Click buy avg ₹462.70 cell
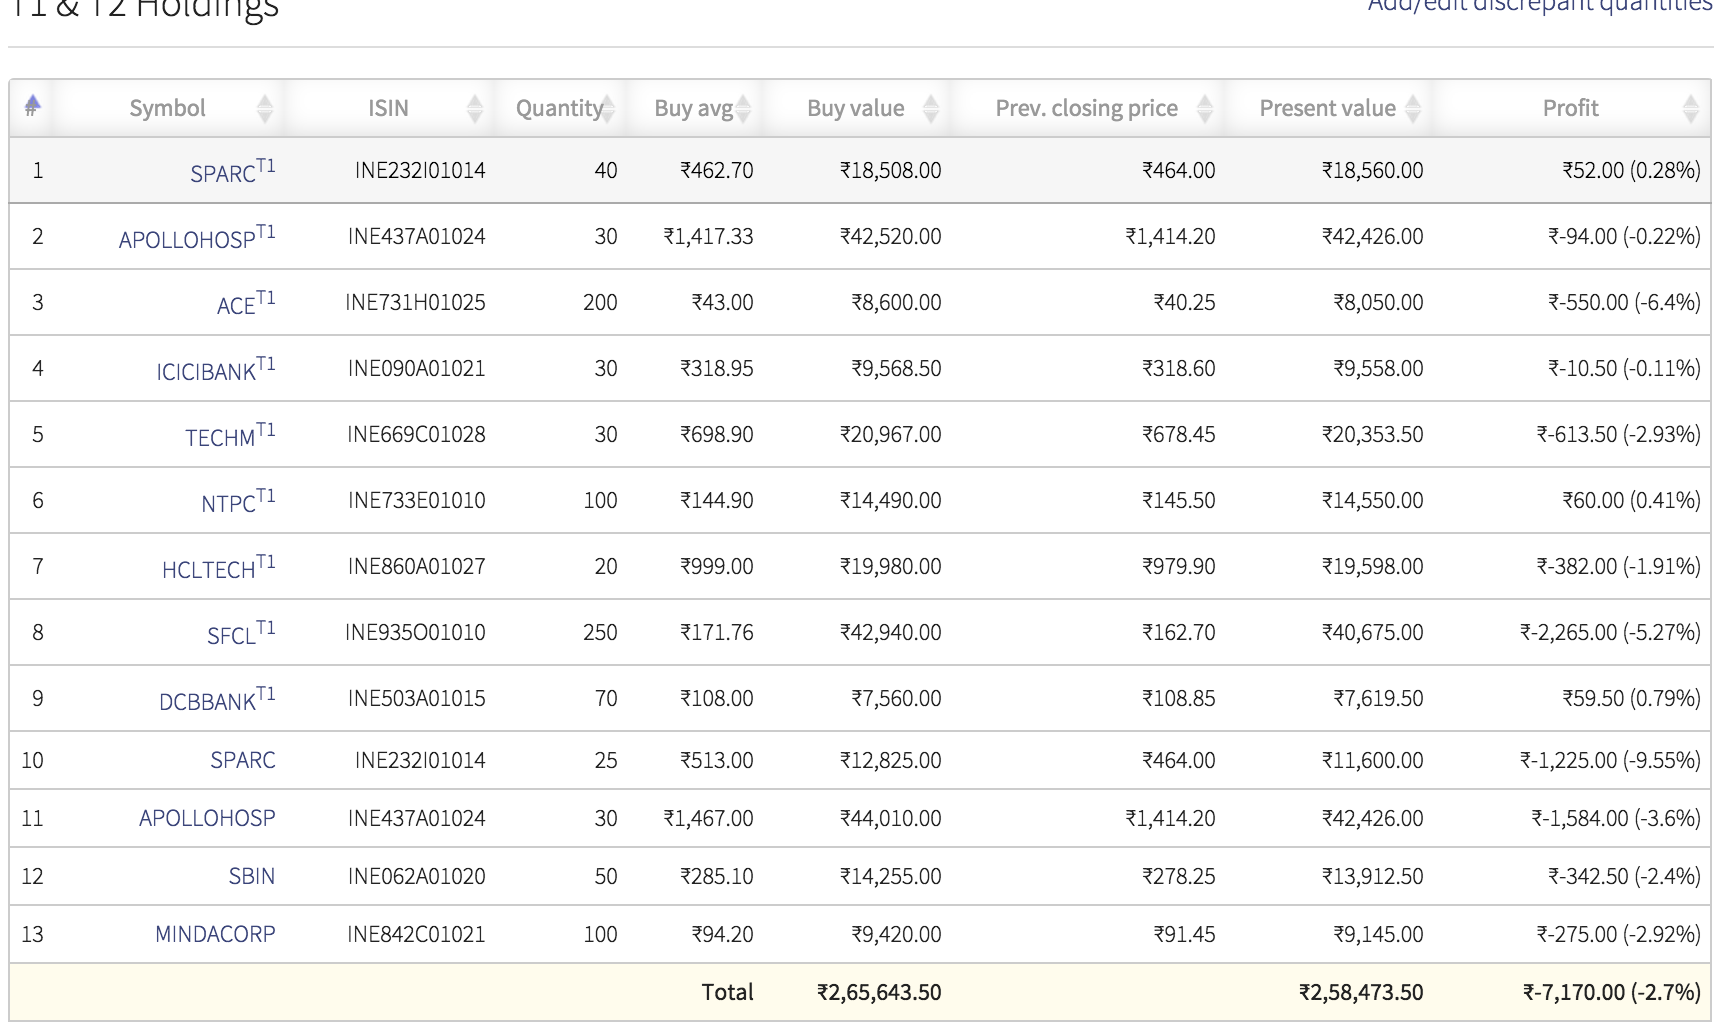Viewport: 1736px width, 1030px height. click(717, 170)
